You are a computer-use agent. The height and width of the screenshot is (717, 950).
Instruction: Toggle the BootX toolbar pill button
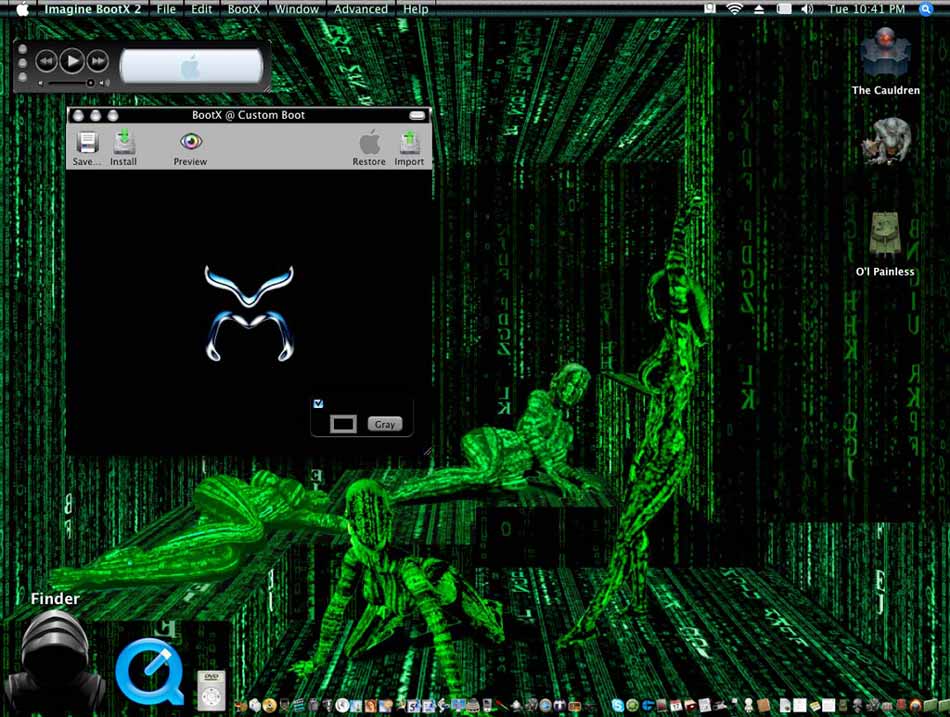coord(417,115)
